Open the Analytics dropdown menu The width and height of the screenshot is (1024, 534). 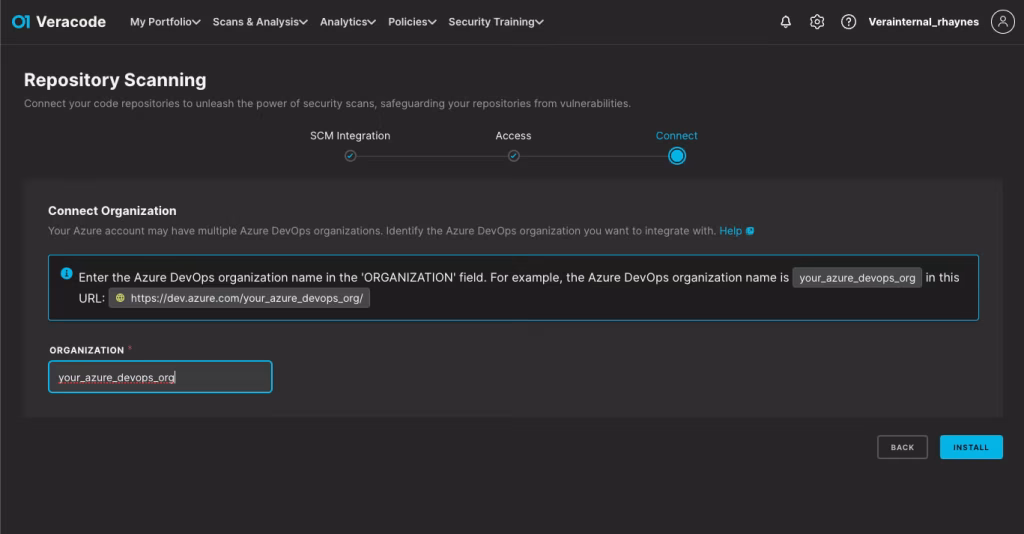347,22
